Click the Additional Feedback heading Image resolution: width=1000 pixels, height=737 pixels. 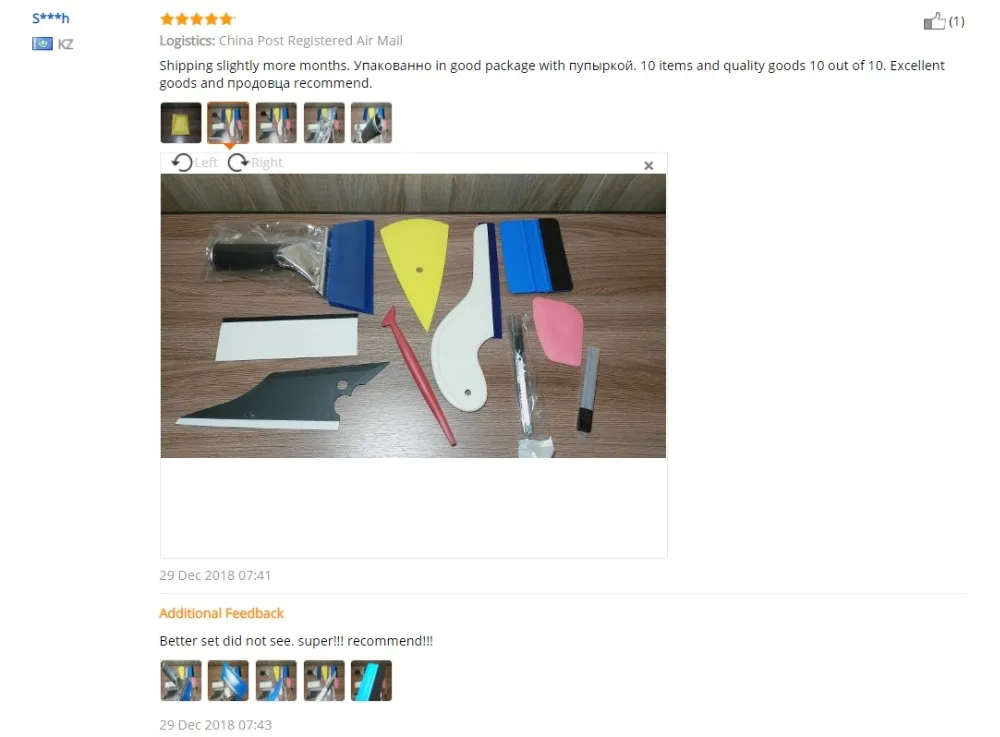[221, 613]
